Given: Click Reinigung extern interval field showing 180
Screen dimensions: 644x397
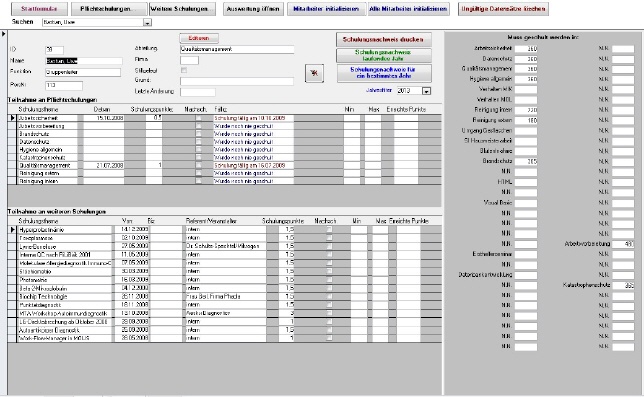Looking at the screenshot, I should [x=526, y=120].
